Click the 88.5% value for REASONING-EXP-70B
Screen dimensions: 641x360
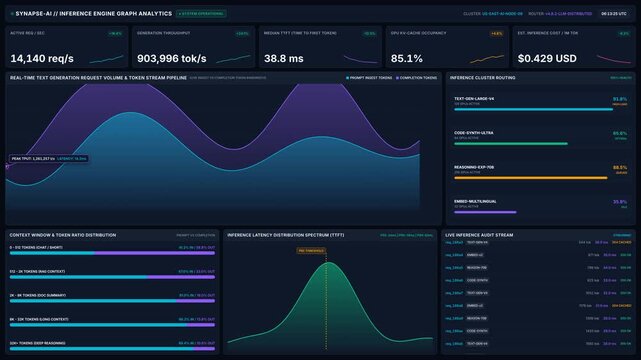click(x=620, y=168)
